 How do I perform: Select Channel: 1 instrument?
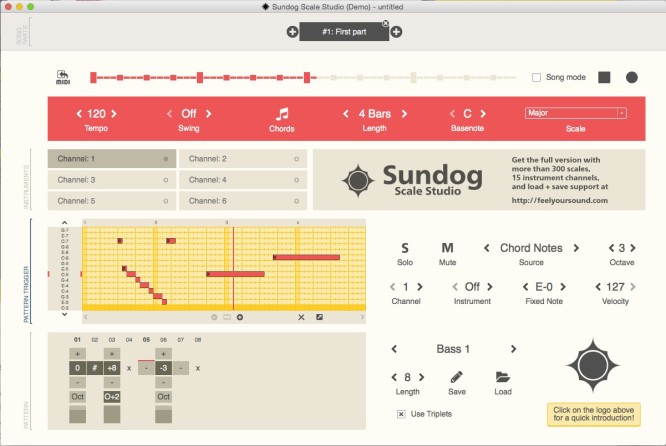point(112,158)
